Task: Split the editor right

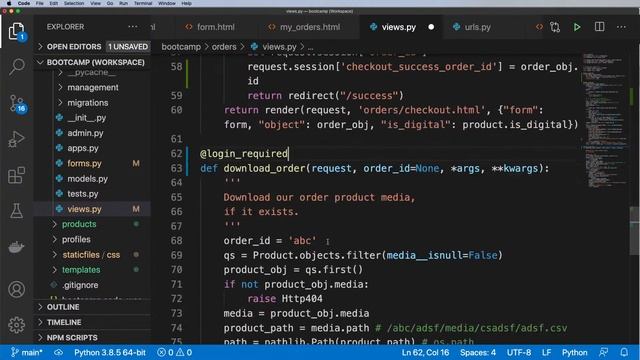Action: coord(599,27)
